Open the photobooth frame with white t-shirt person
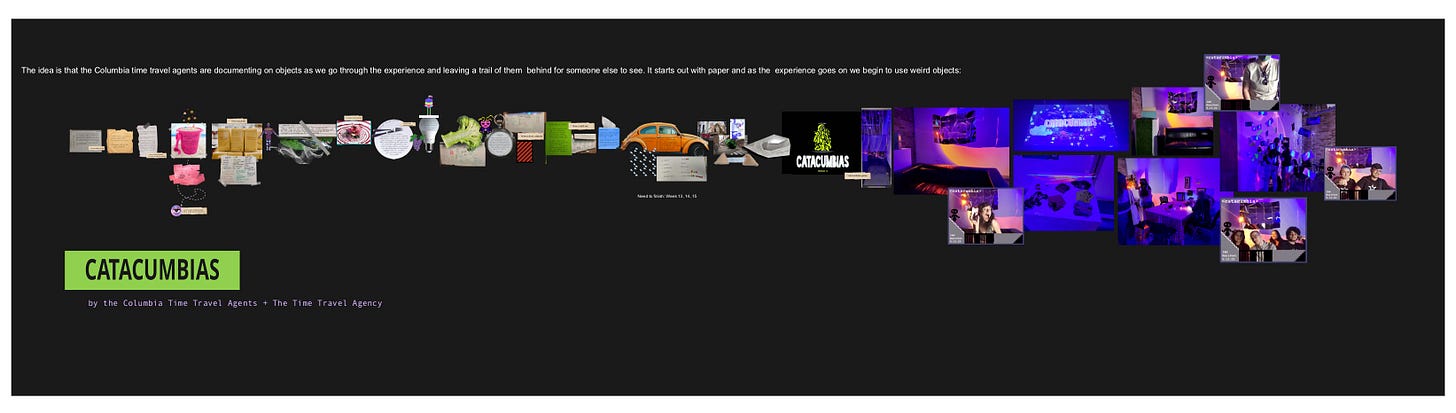The image size is (1456, 413). pos(1242,82)
